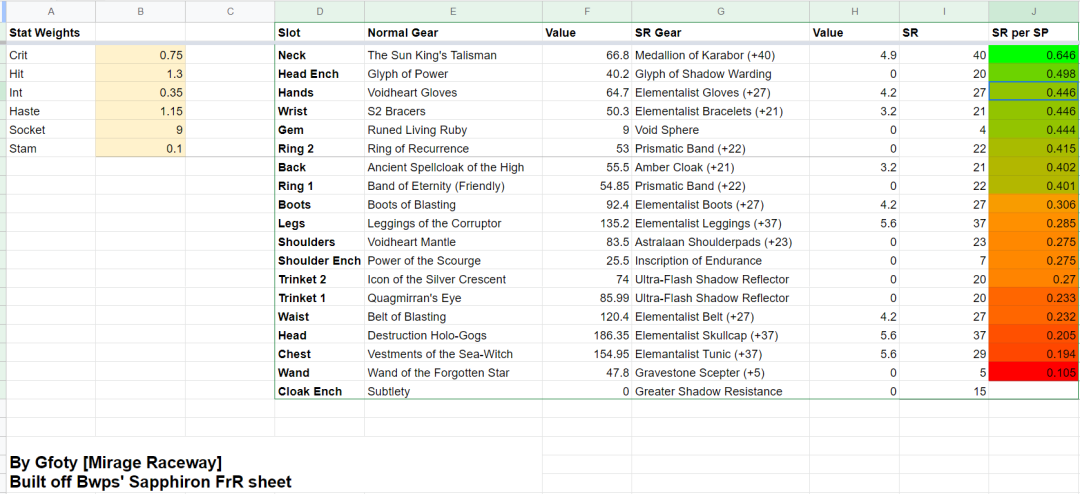Viewport: 1080px width, 494px height.
Task: Select the orange 0.306 SR per SP cell
Action: tap(1034, 205)
